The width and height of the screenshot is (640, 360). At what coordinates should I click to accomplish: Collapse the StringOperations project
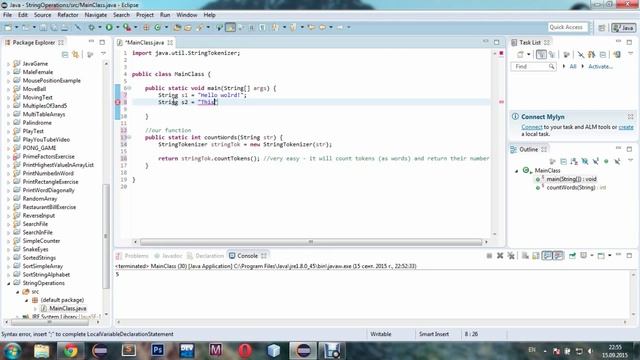click(9, 283)
